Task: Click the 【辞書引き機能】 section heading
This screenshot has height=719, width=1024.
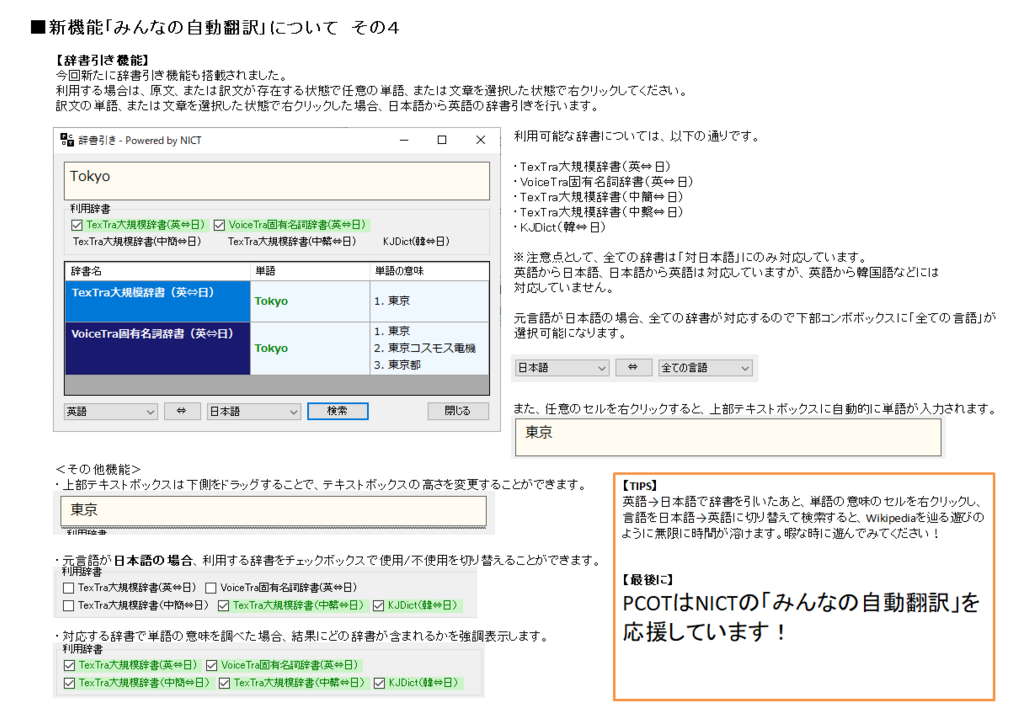Action: pos(103,60)
